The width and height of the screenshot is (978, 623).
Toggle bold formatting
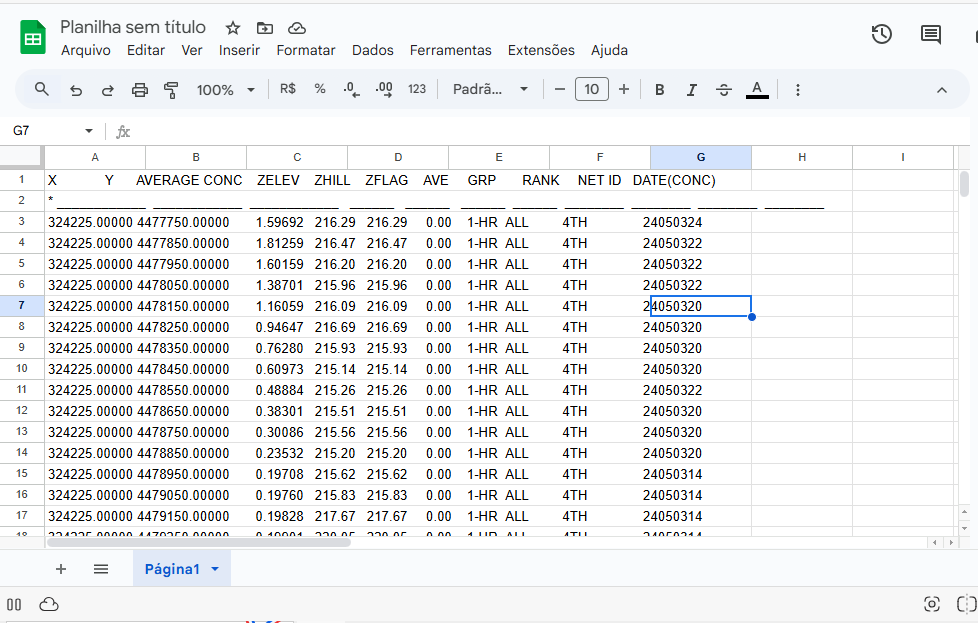[659, 90]
